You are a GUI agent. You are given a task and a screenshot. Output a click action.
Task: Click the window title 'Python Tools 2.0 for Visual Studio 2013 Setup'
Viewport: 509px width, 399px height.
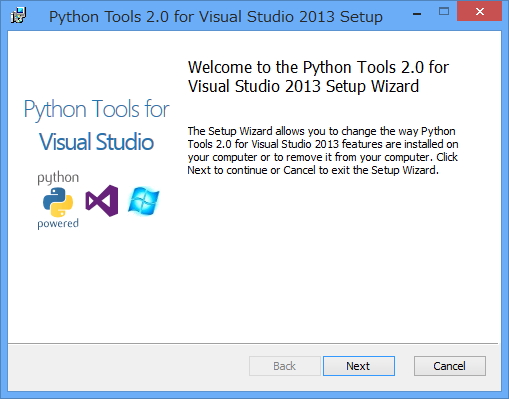point(216,16)
